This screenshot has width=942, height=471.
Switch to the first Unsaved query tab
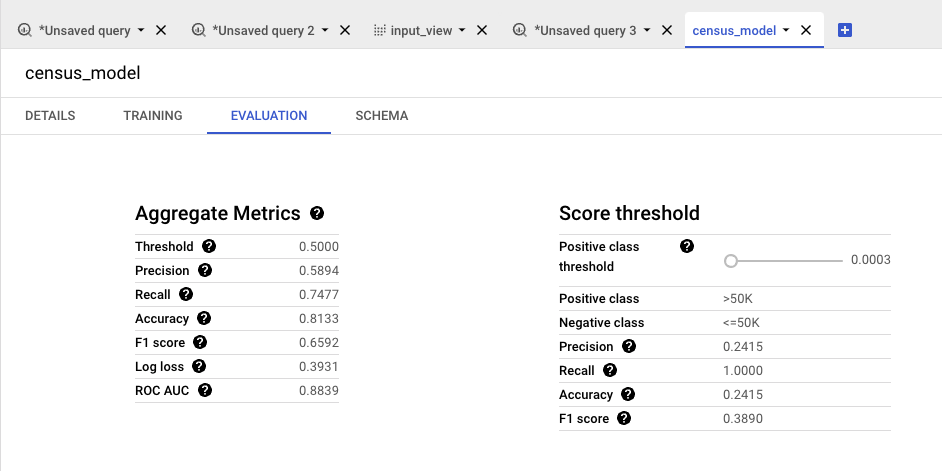click(84, 30)
